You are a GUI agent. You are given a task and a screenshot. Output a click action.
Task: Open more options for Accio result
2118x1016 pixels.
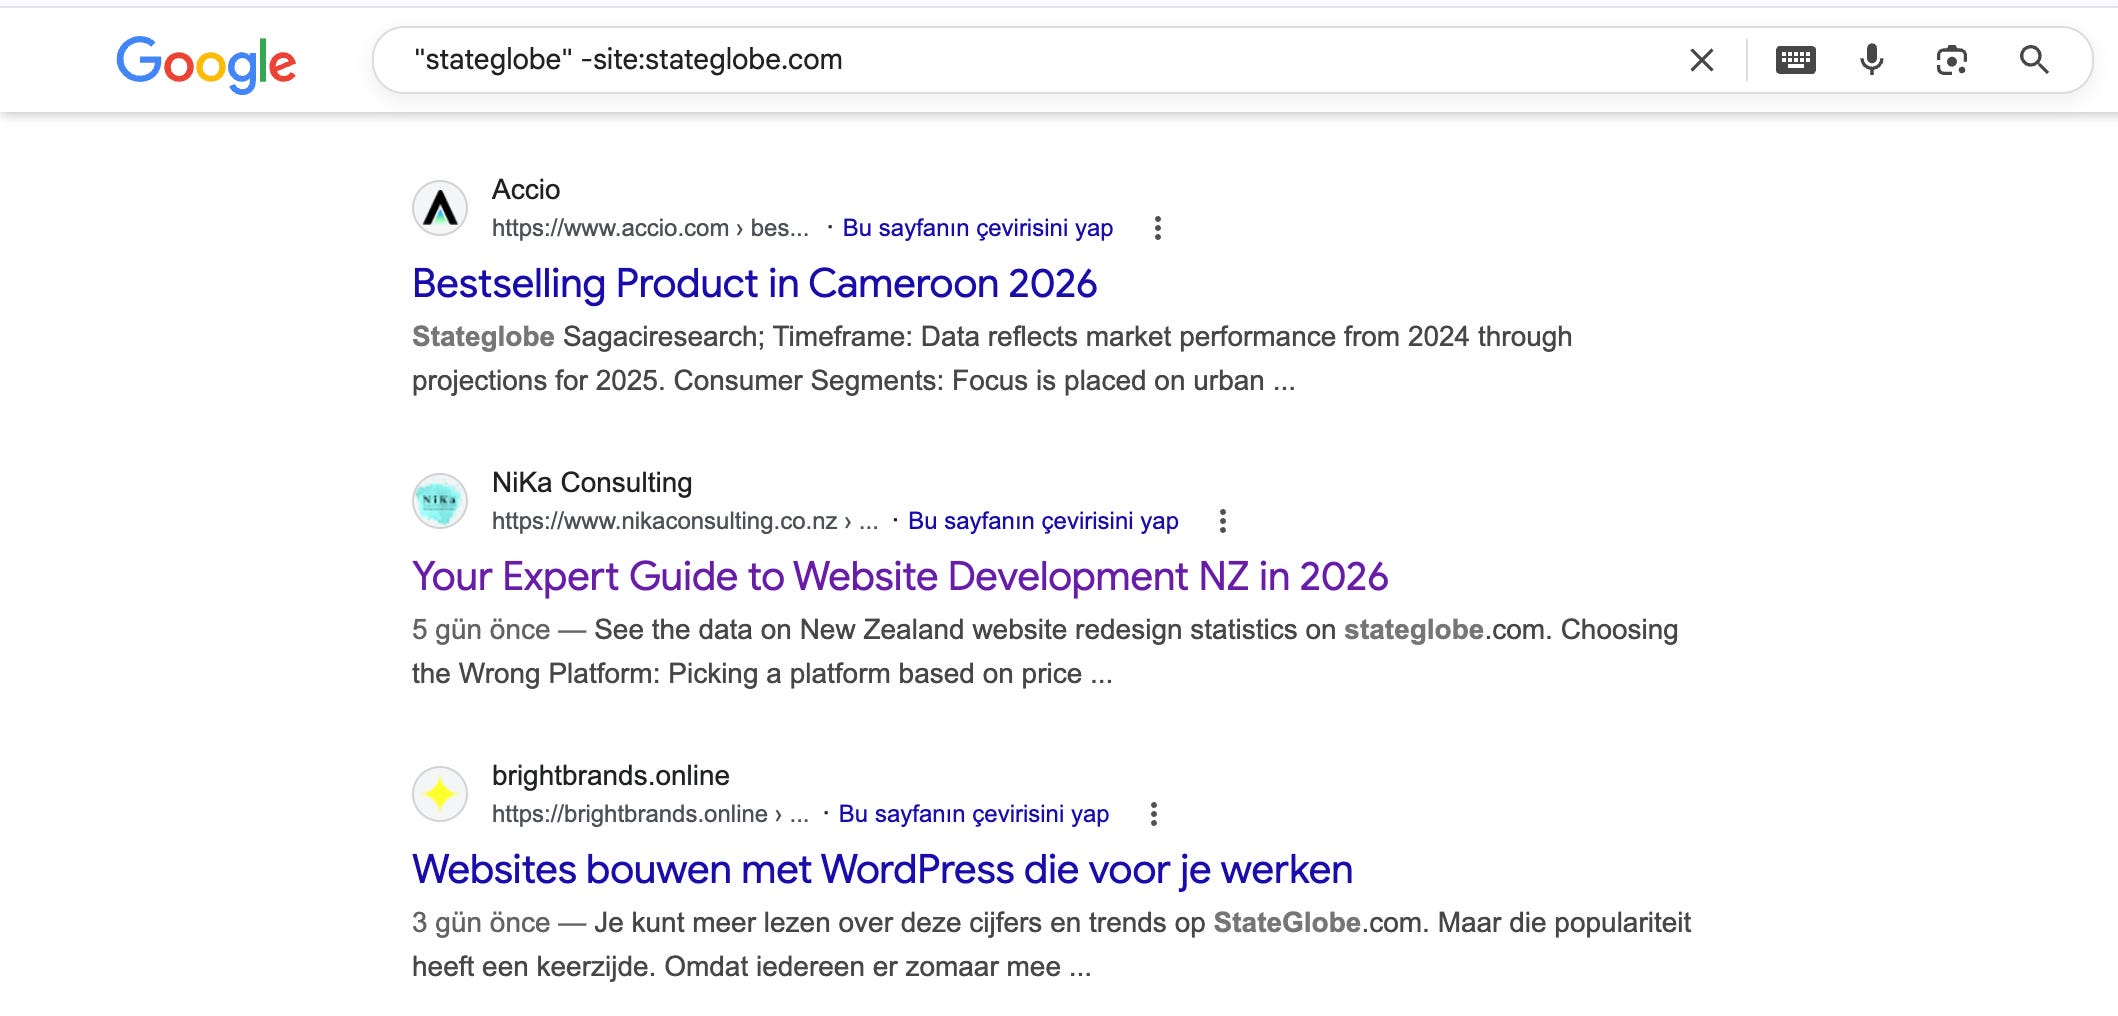[x=1157, y=228]
